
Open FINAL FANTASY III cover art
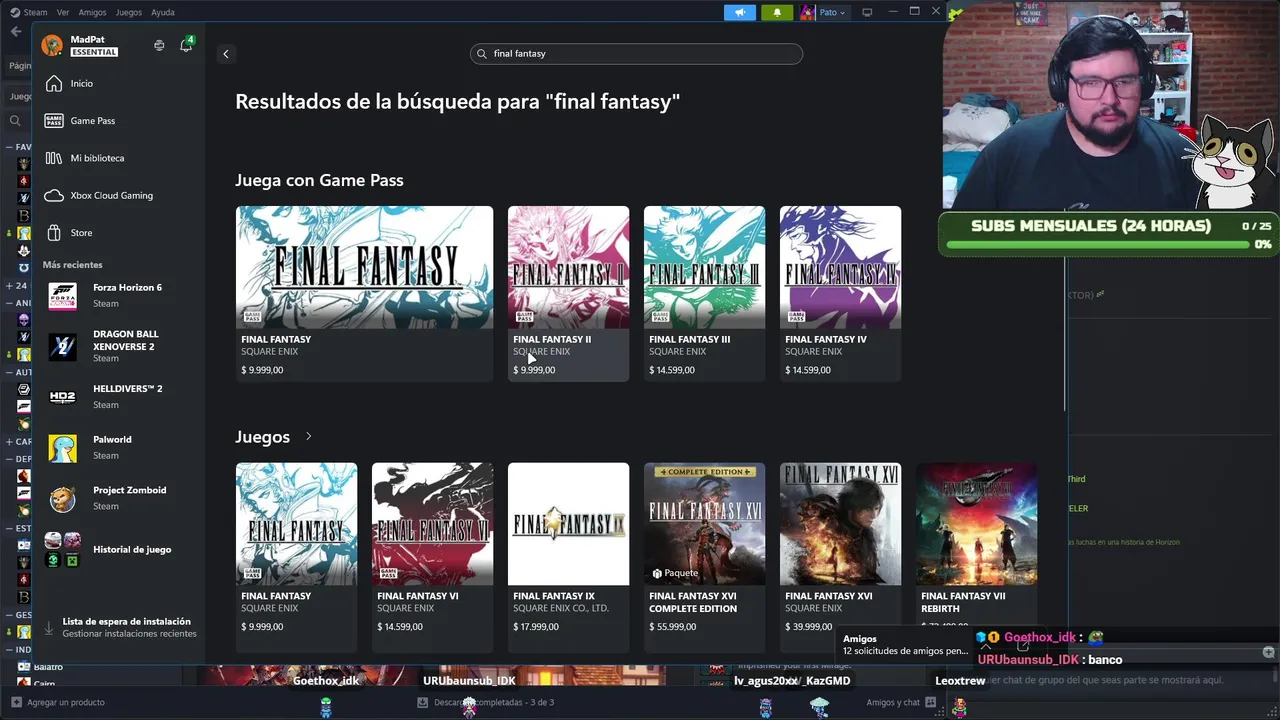tap(704, 267)
